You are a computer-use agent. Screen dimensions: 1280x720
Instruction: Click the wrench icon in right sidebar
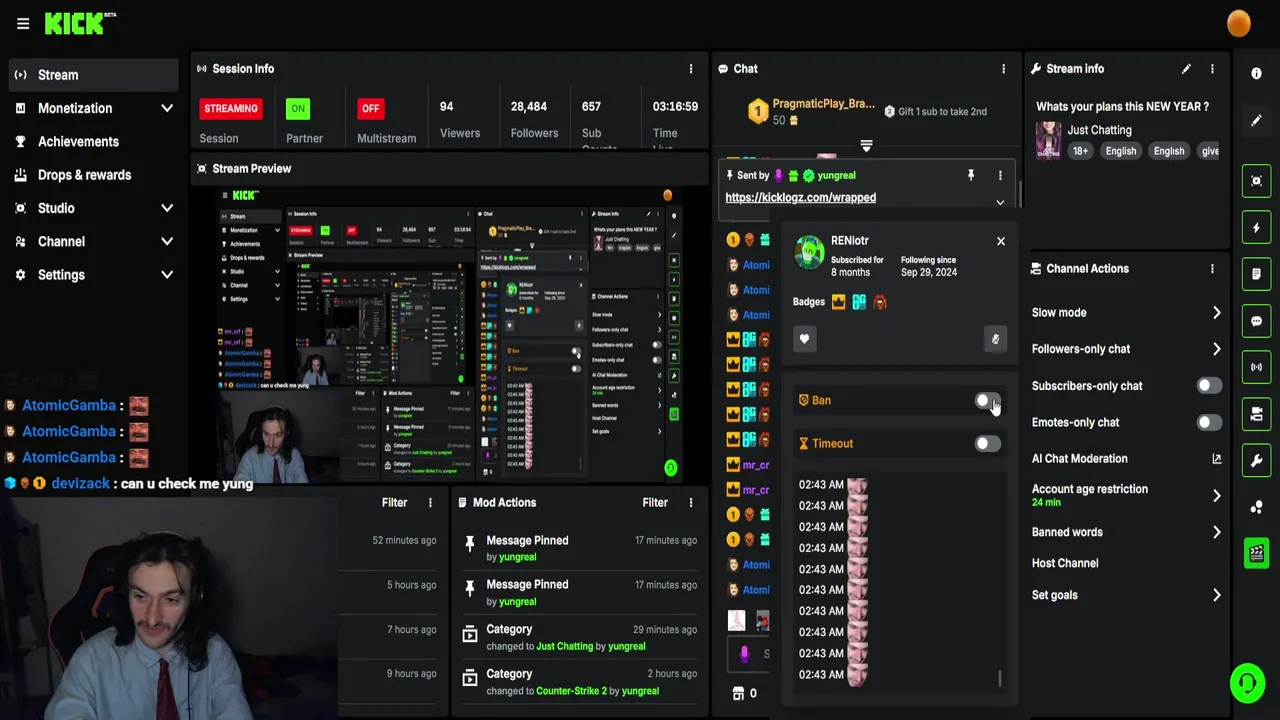coord(1256,460)
